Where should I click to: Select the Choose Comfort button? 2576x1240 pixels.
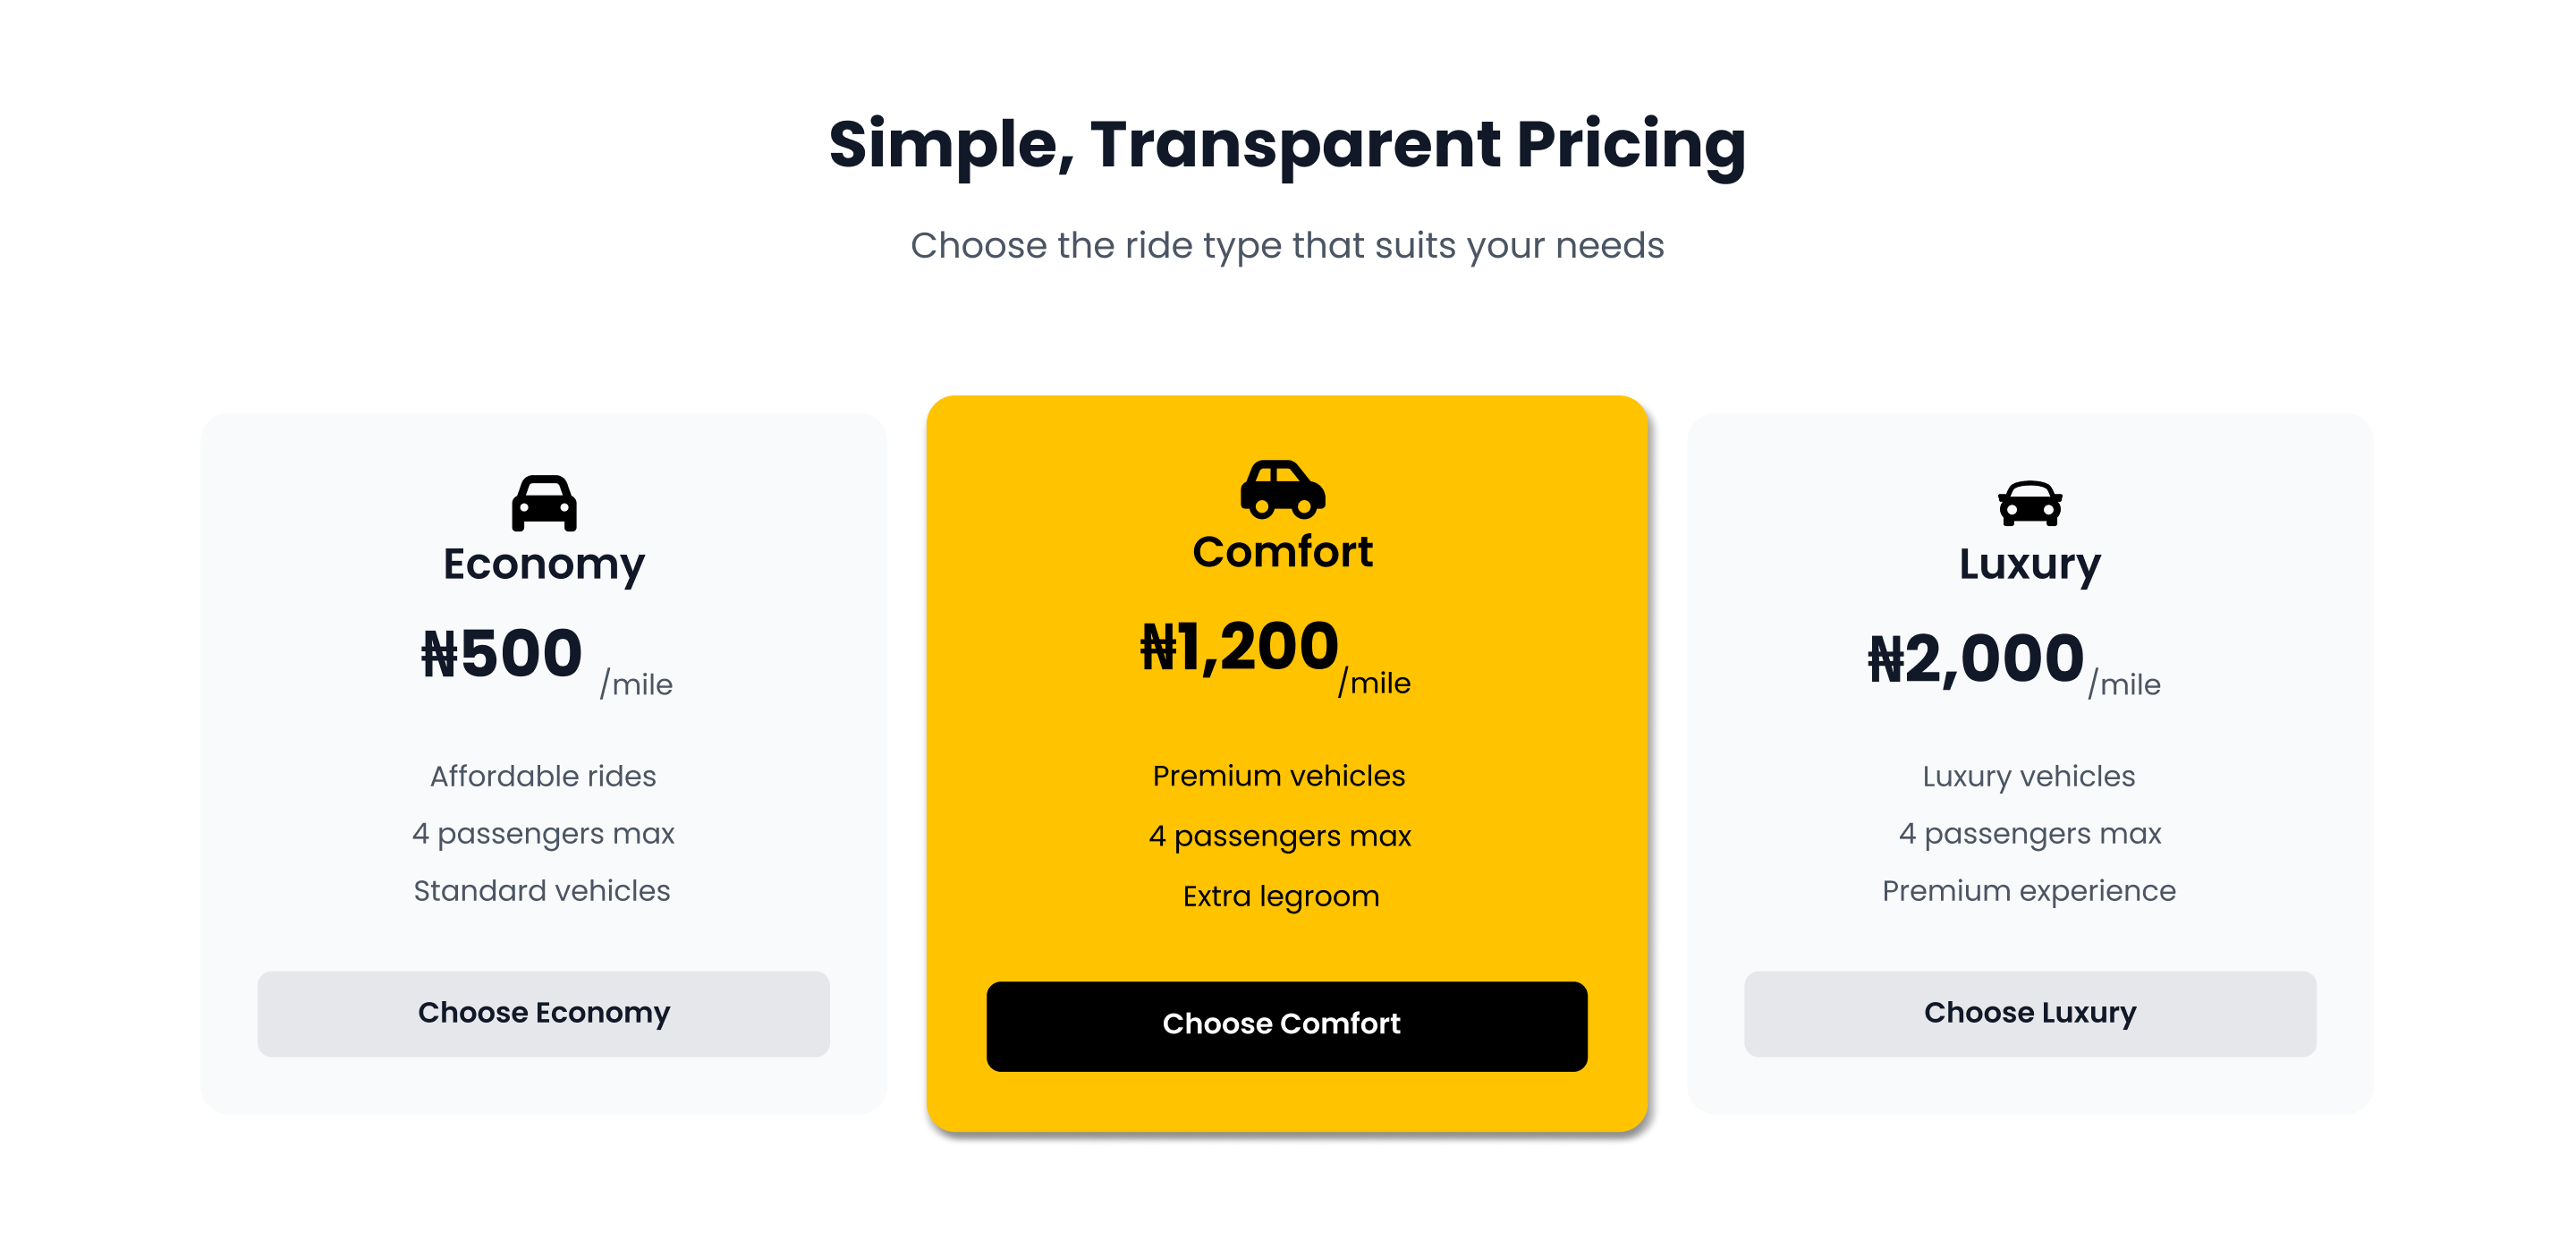1286,1025
